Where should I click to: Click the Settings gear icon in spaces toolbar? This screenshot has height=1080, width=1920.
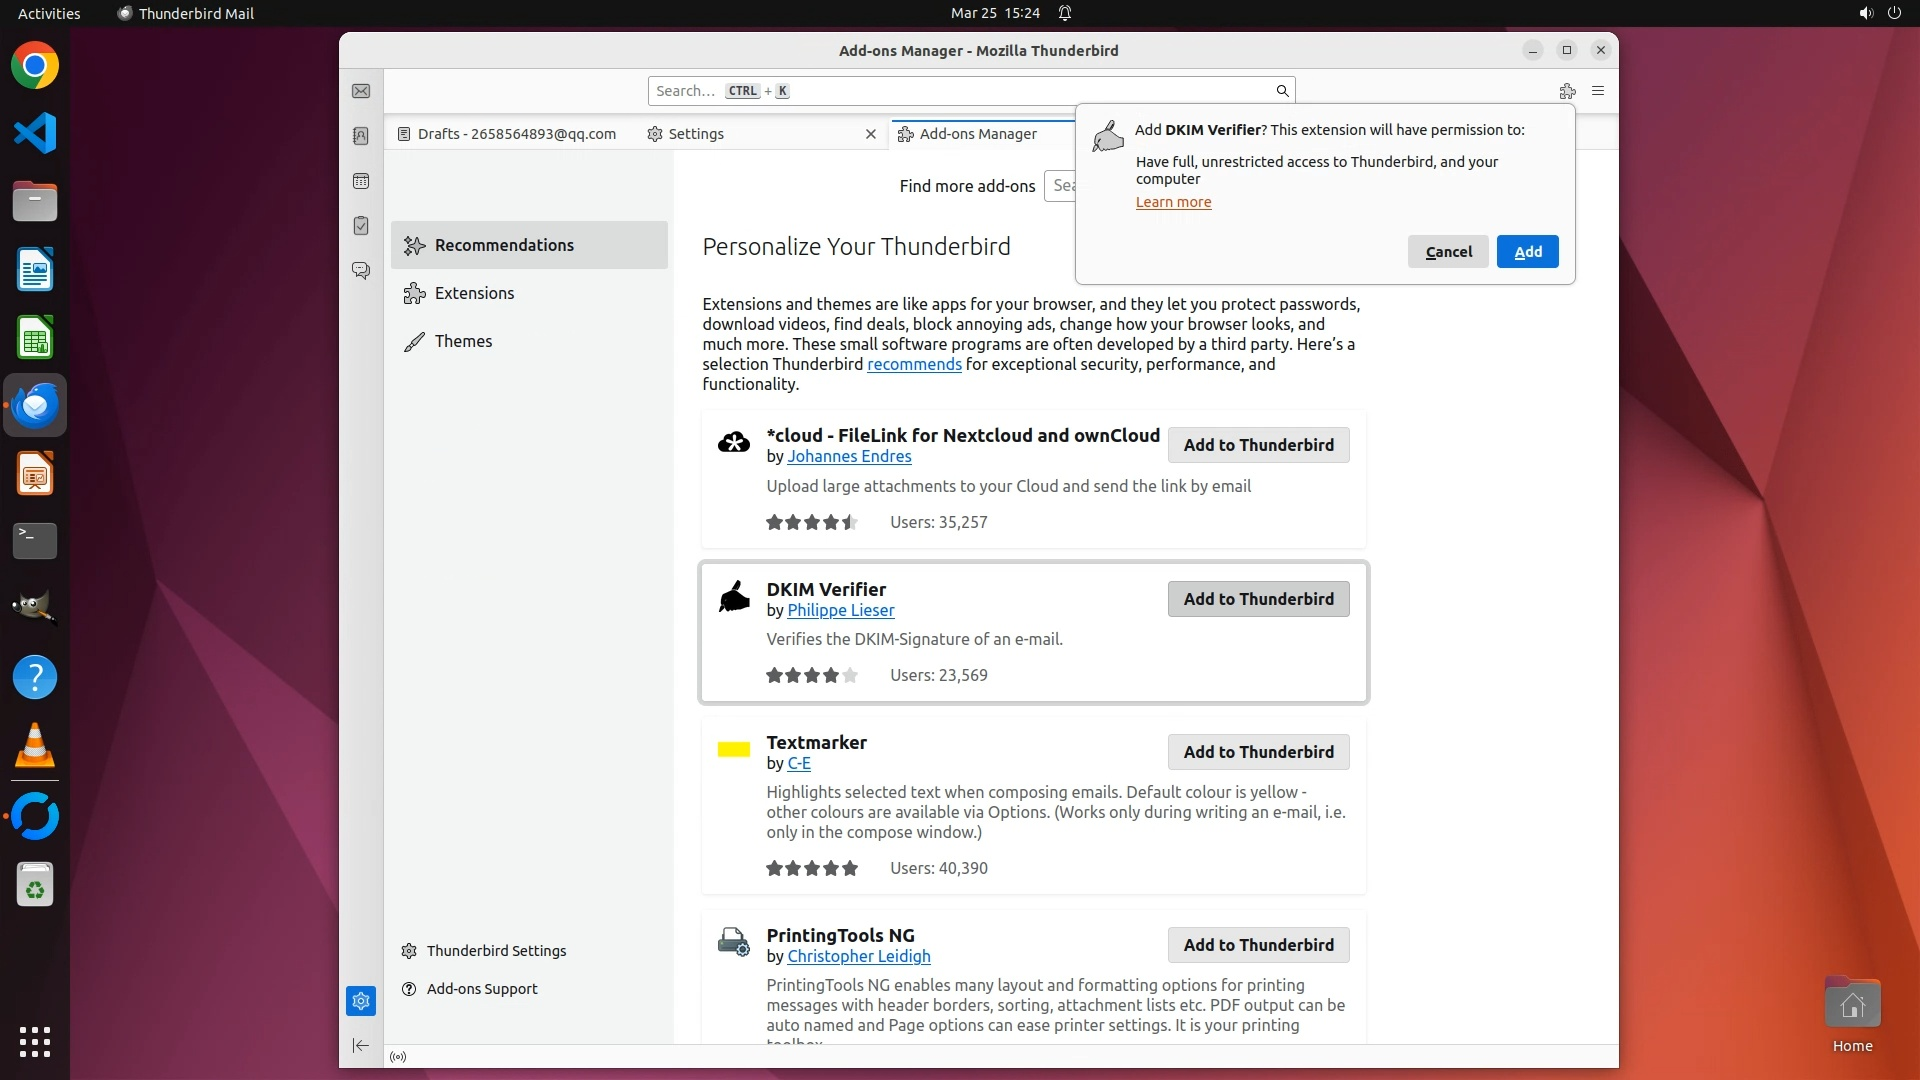click(361, 1001)
